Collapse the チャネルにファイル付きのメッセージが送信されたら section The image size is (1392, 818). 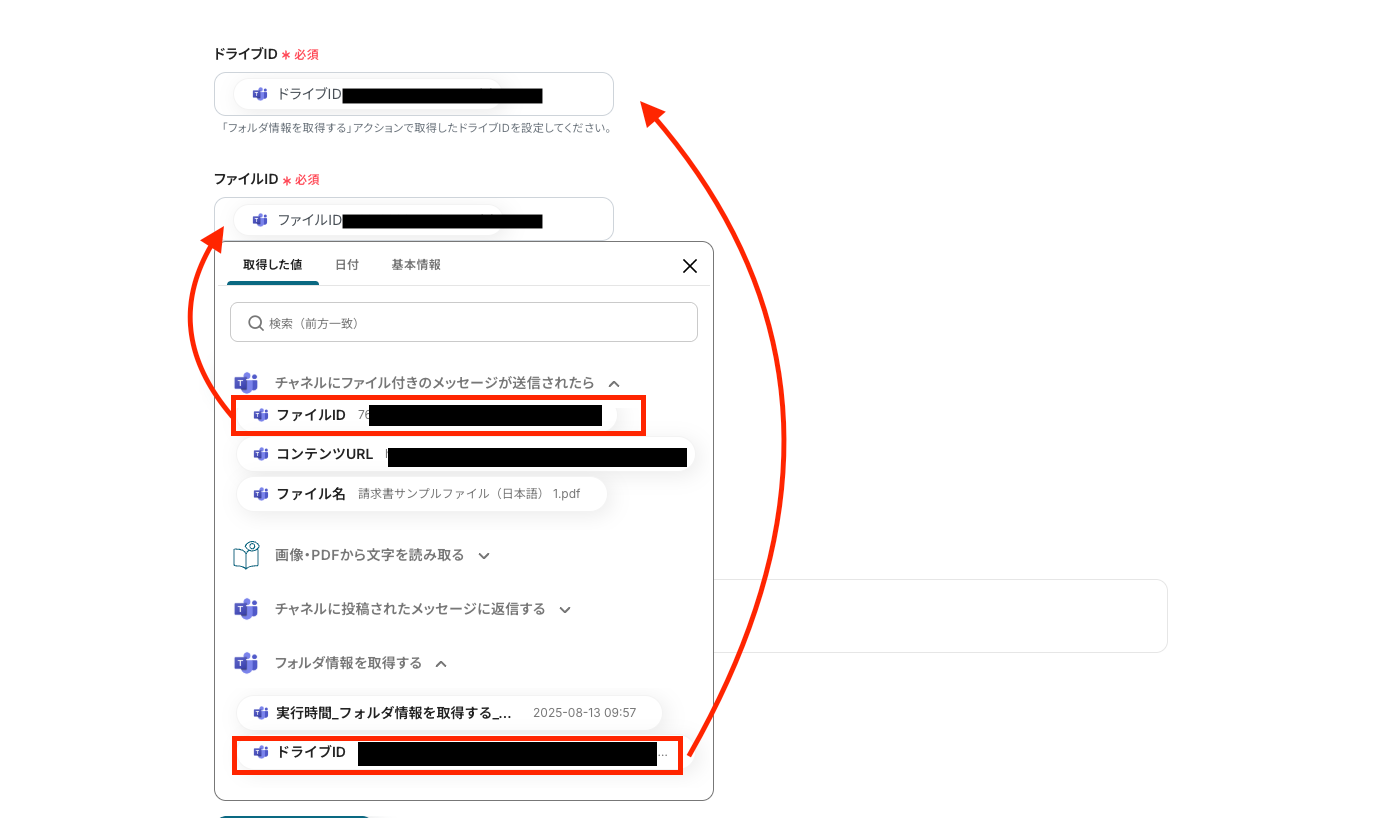pos(614,383)
